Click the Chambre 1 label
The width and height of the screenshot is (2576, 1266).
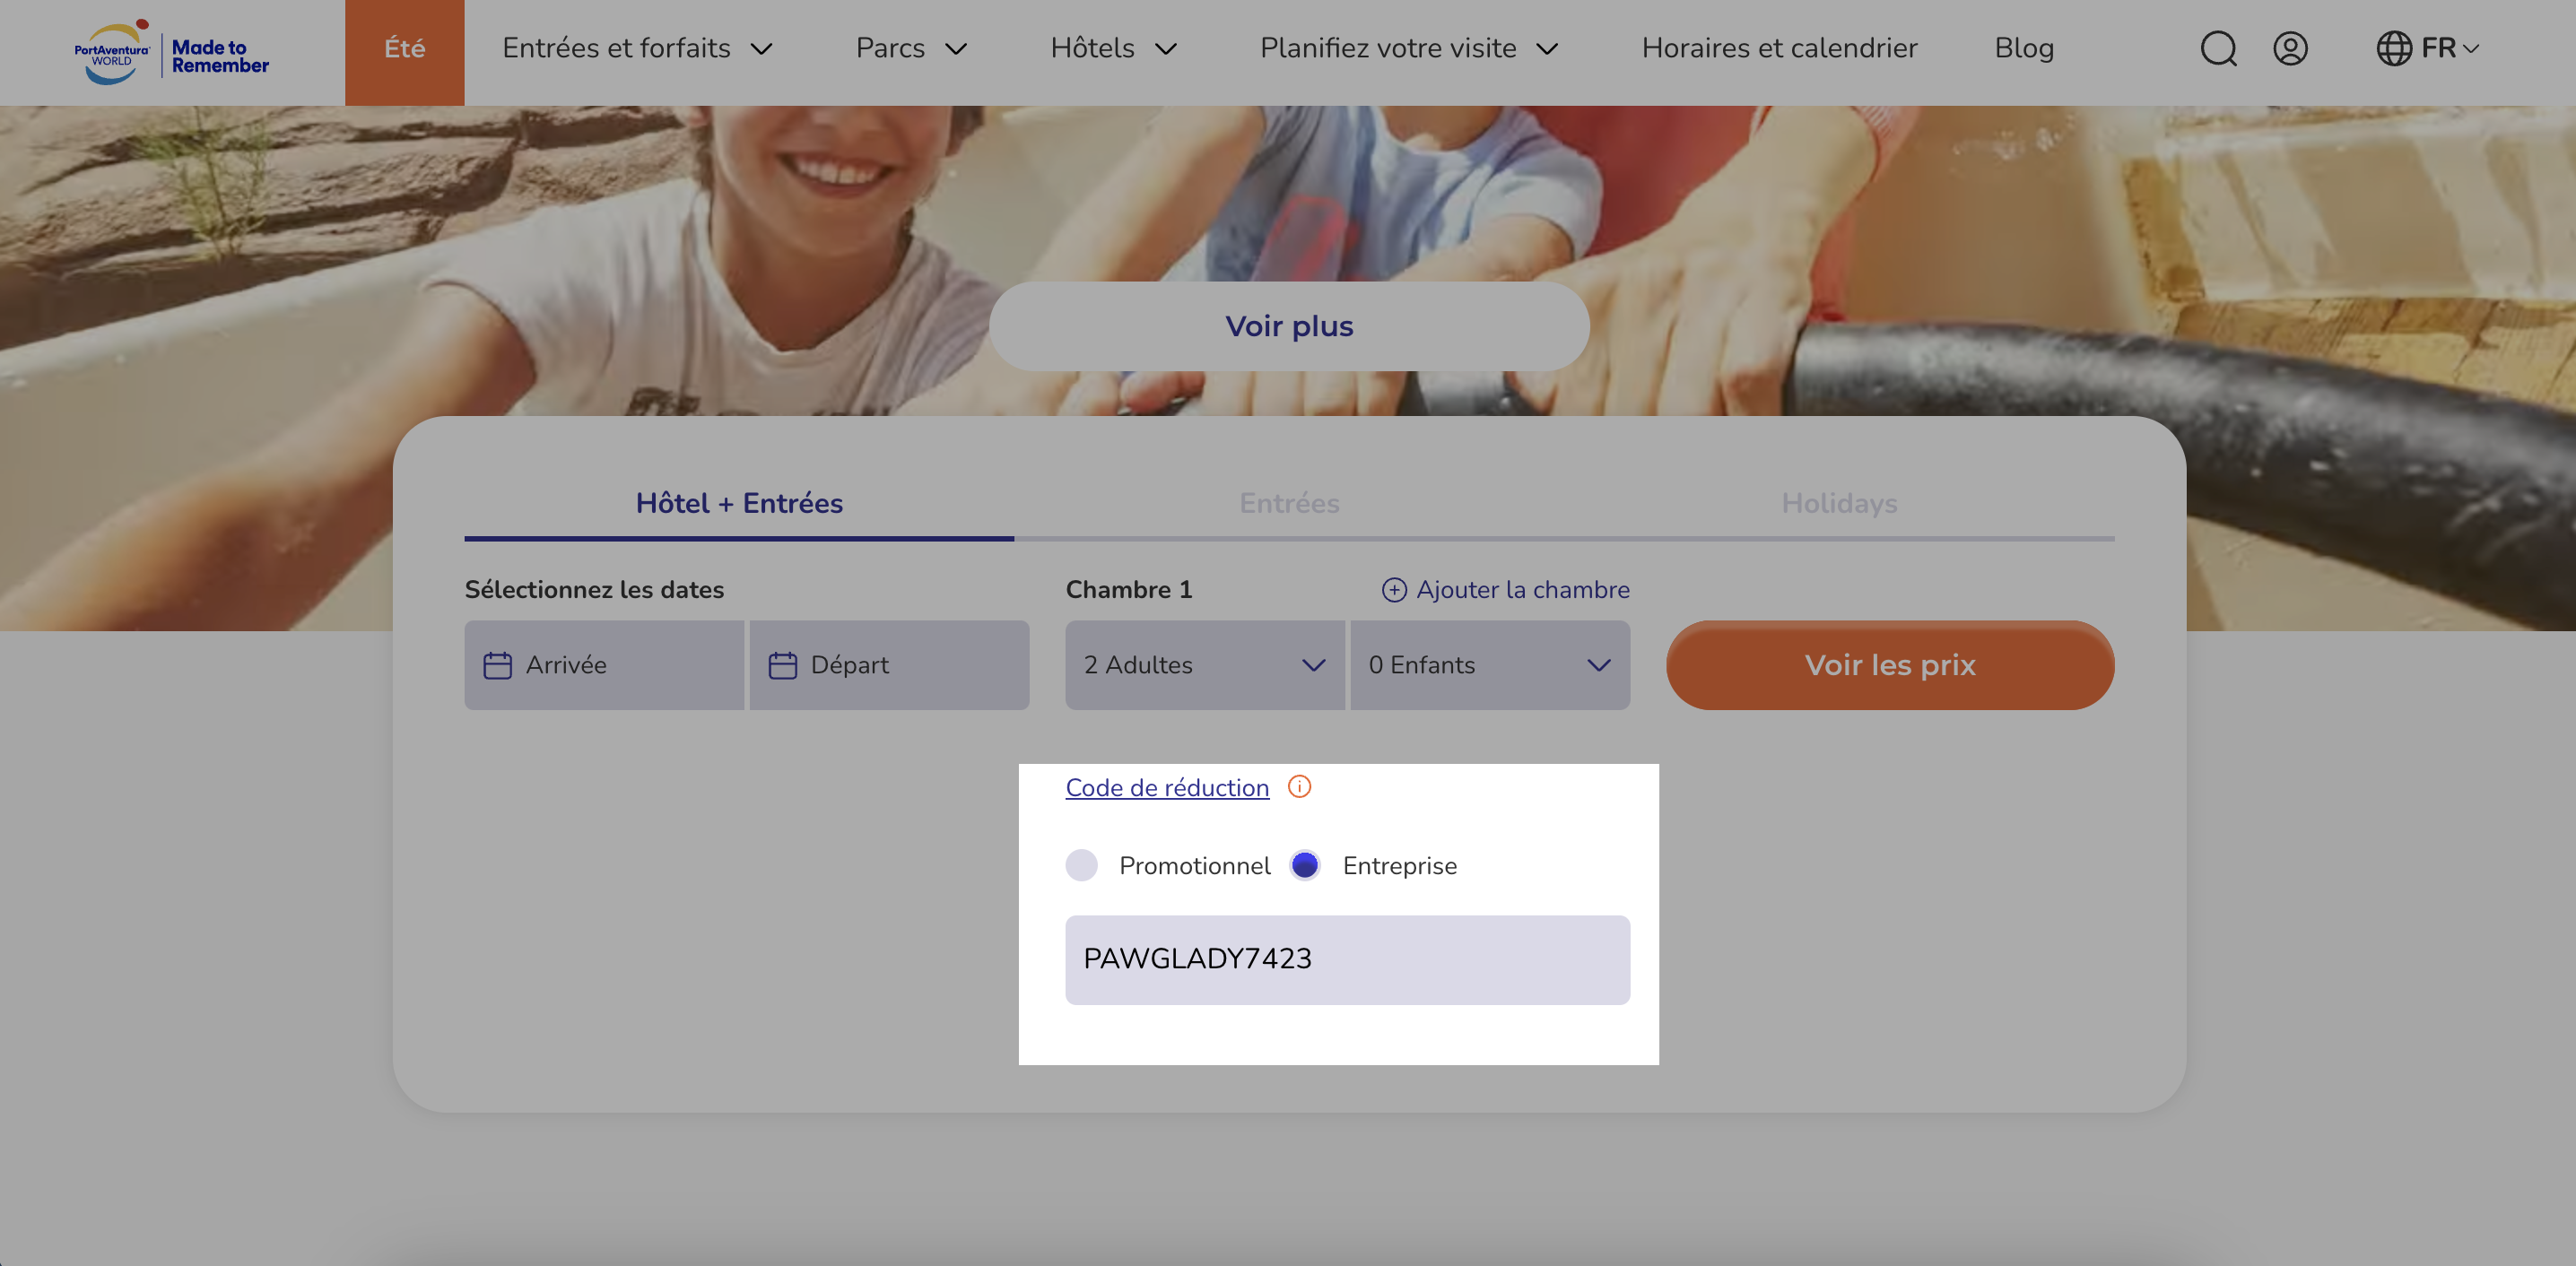pyautogui.click(x=1129, y=590)
